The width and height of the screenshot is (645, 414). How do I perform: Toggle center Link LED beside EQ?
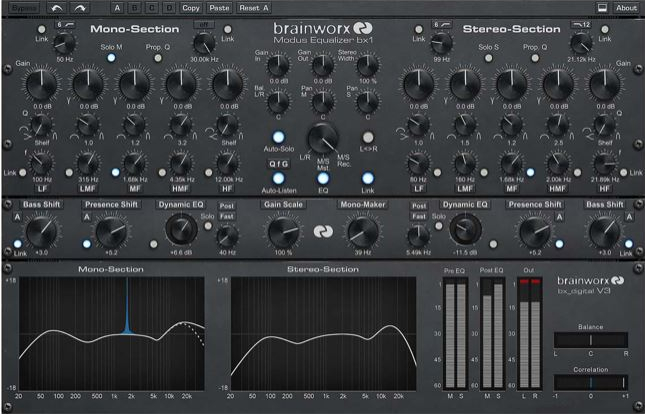368,178
